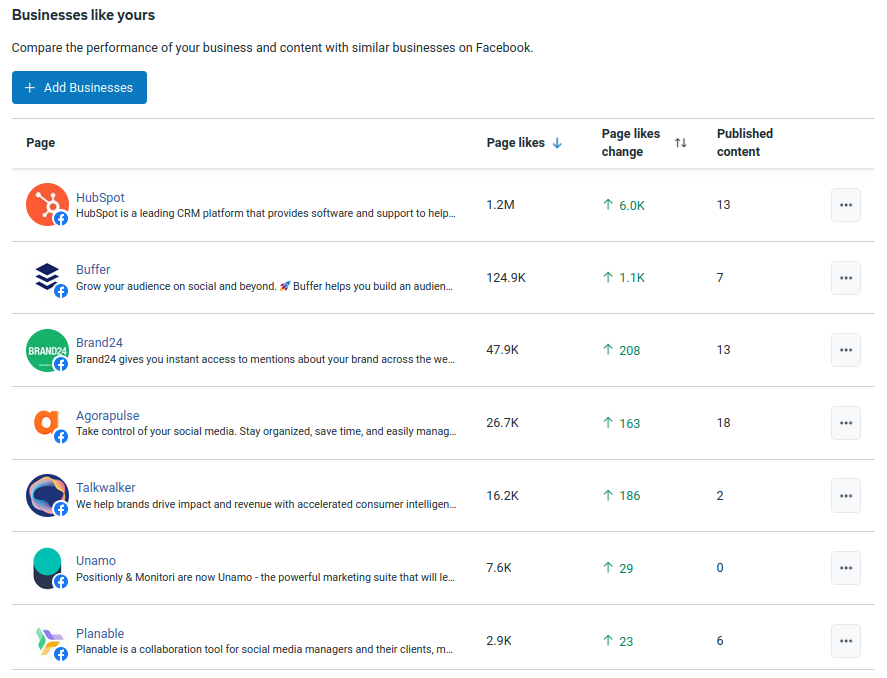This screenshot has width=887, height=678.
Task: Open the HubSpot page link
Action: coord(100,197)
